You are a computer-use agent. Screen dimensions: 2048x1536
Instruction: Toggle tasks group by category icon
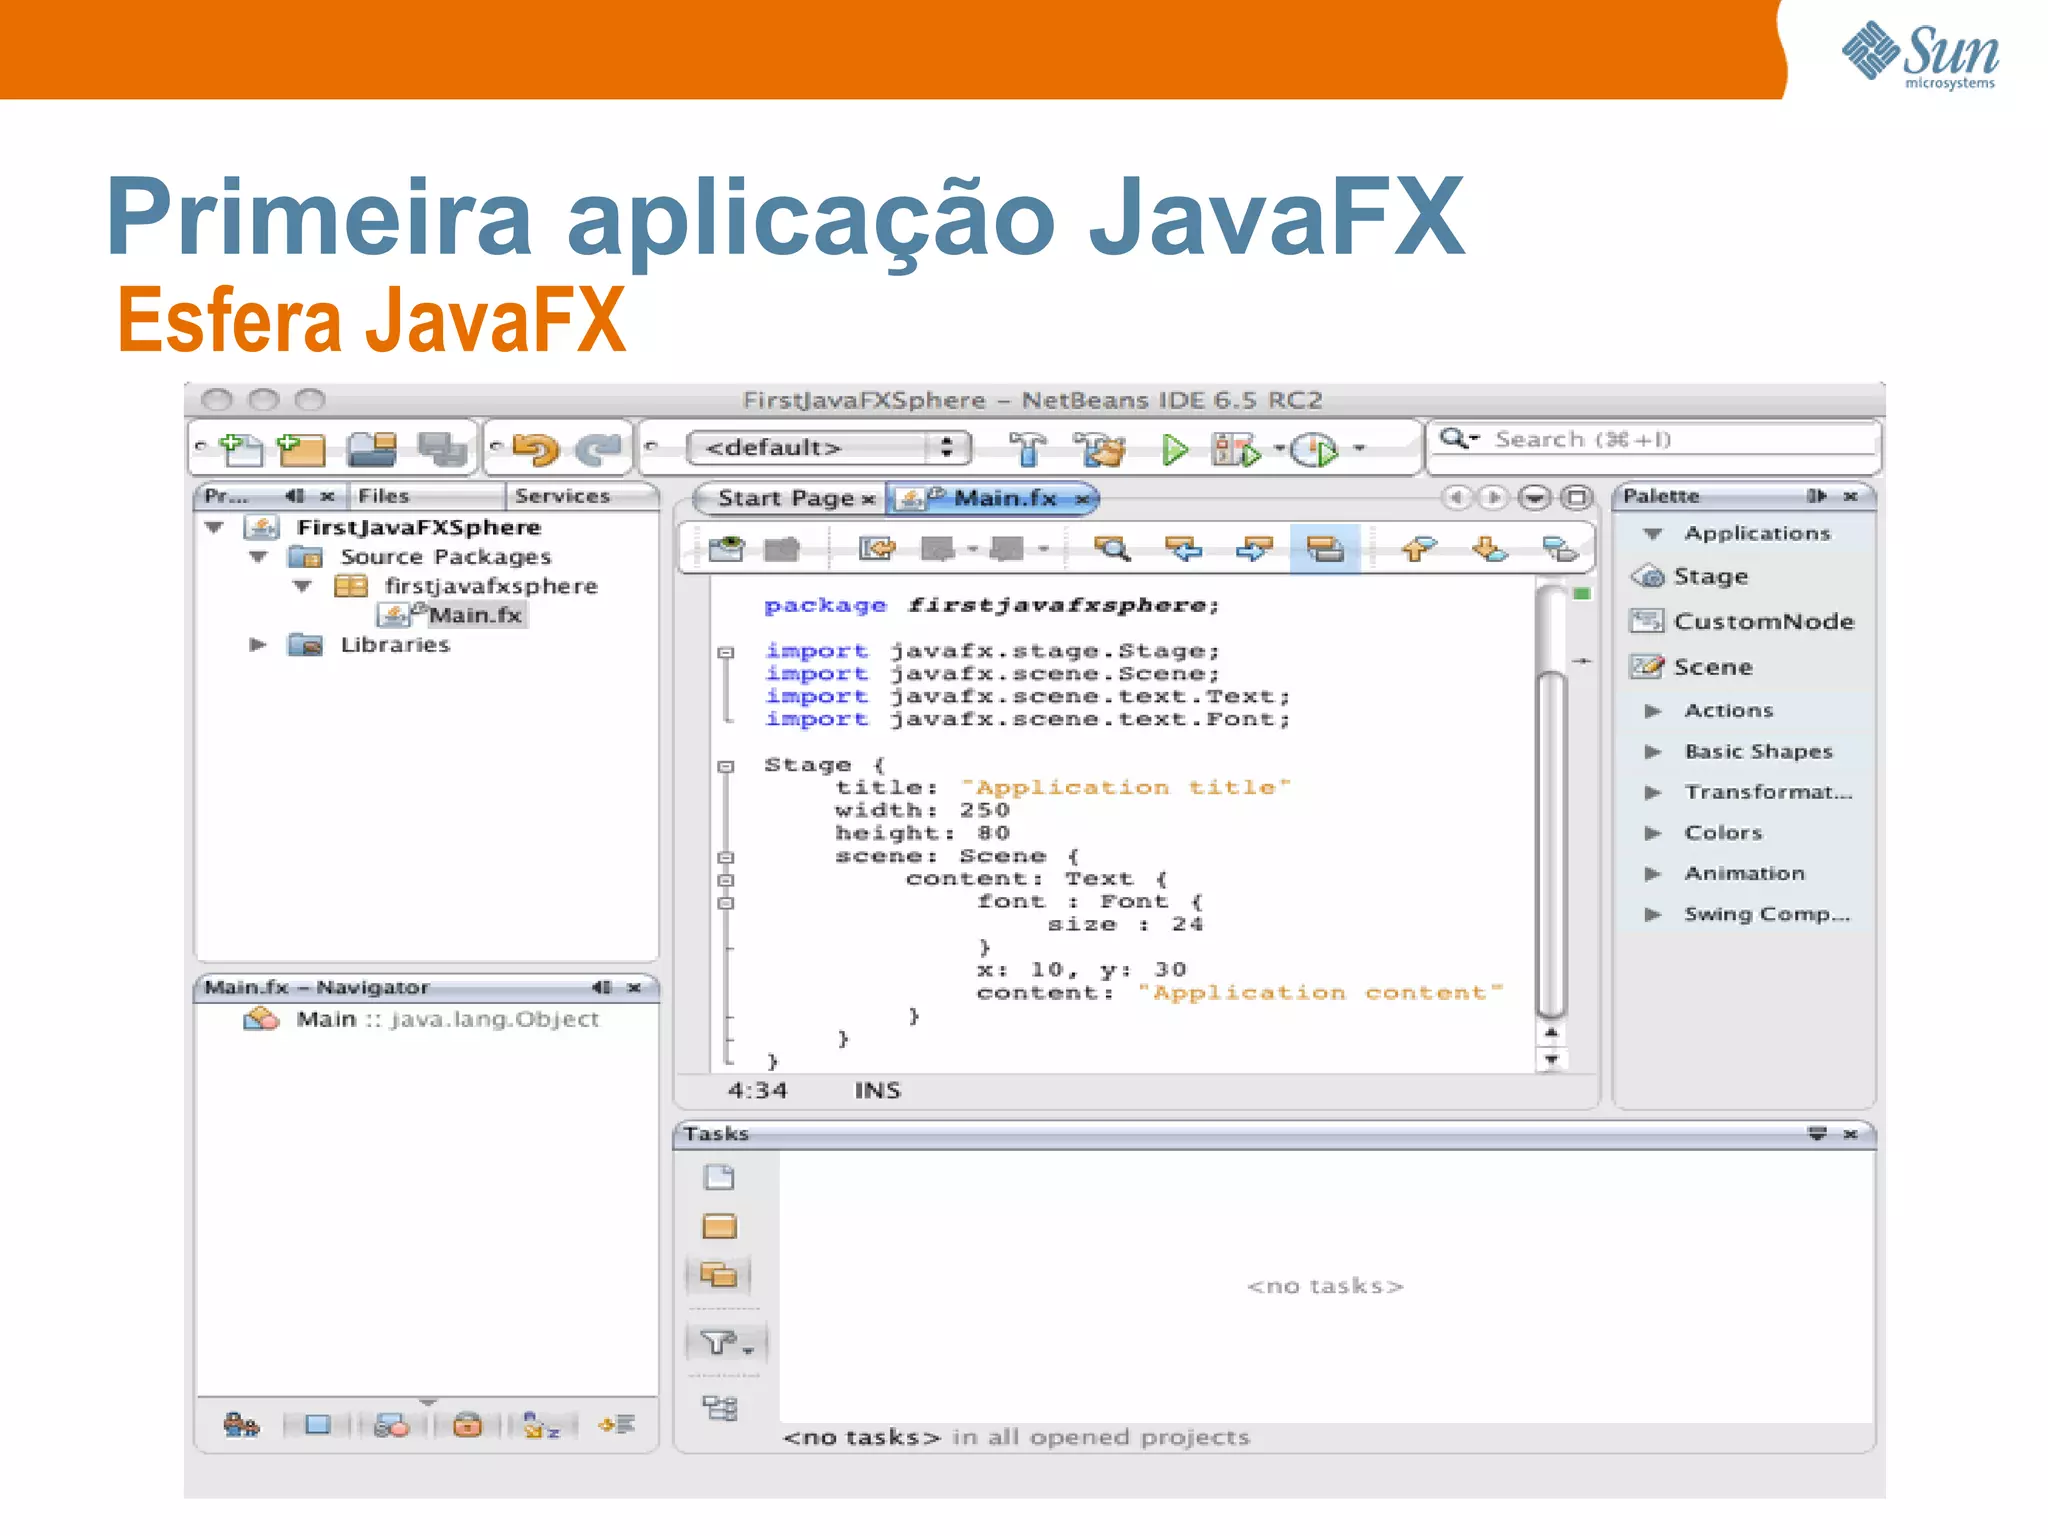719,1408
